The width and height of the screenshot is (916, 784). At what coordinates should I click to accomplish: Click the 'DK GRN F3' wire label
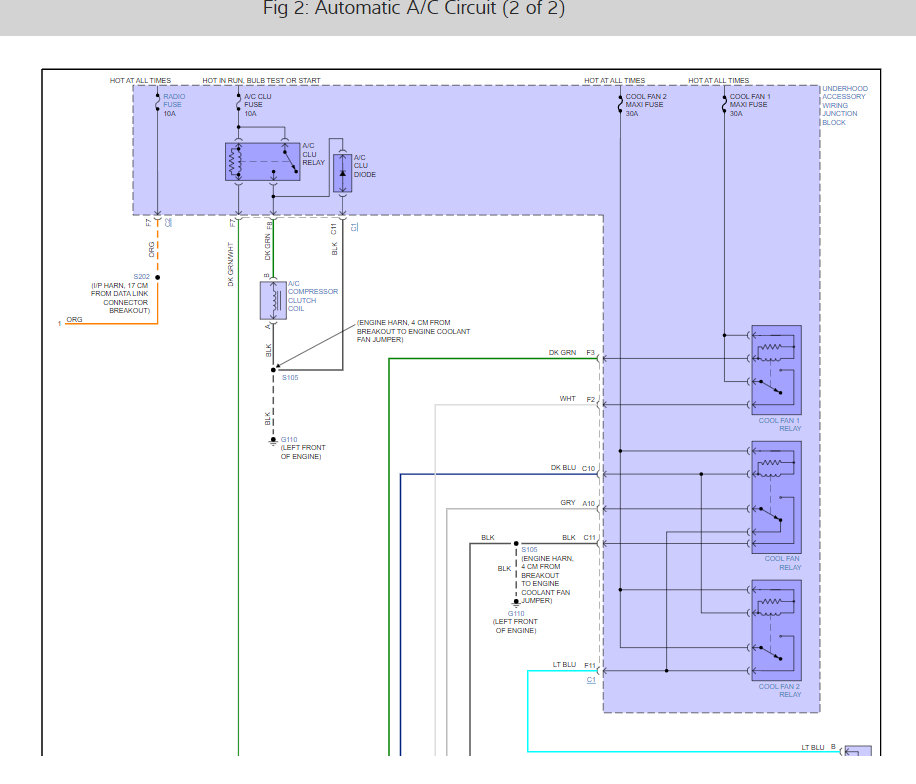coord(571,353)
